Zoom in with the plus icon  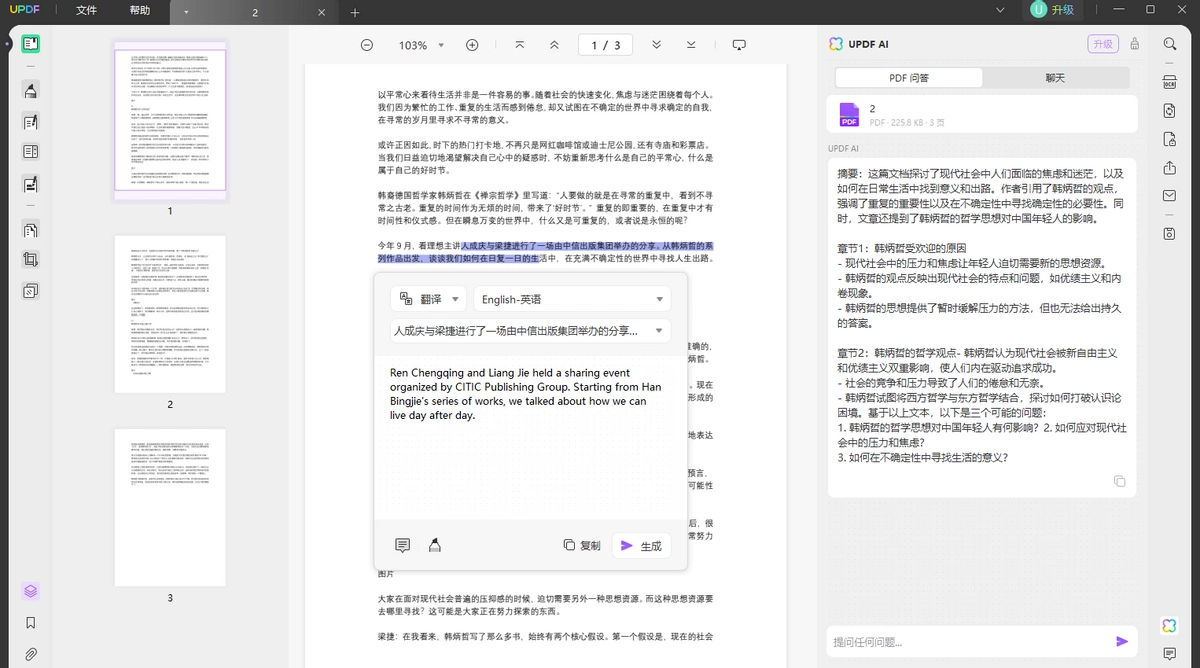[x=472, y=45]
